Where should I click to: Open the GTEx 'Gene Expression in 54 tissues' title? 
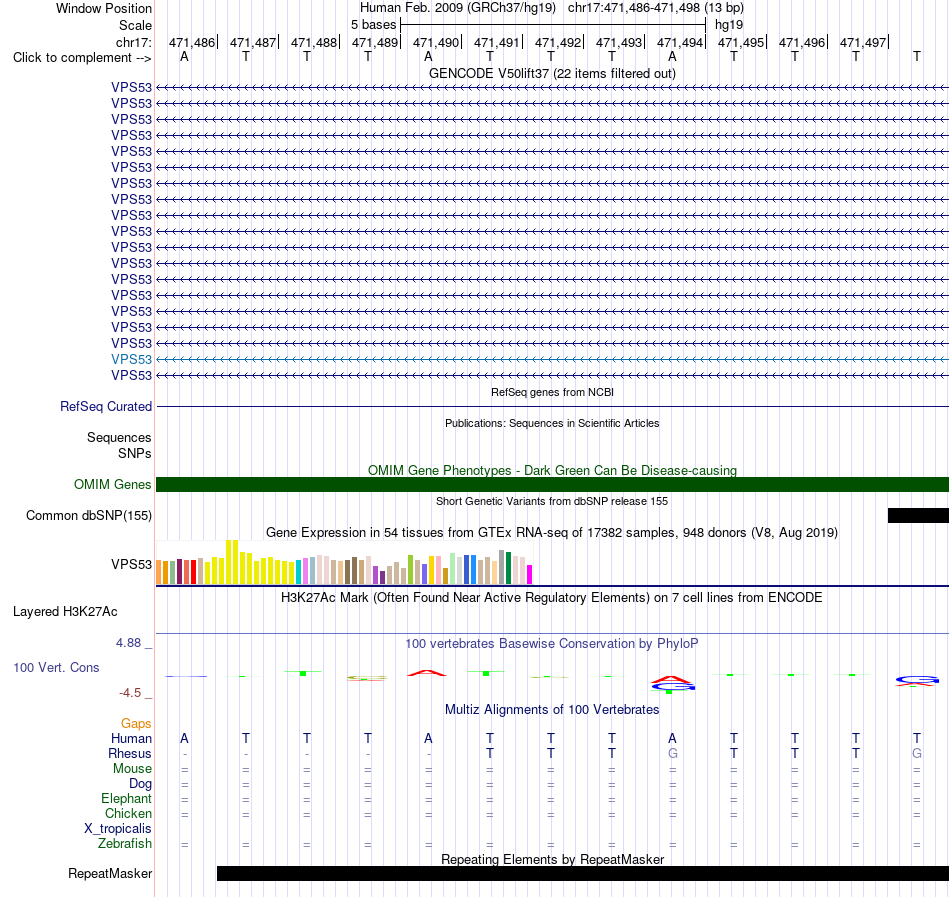click(552, 532)
